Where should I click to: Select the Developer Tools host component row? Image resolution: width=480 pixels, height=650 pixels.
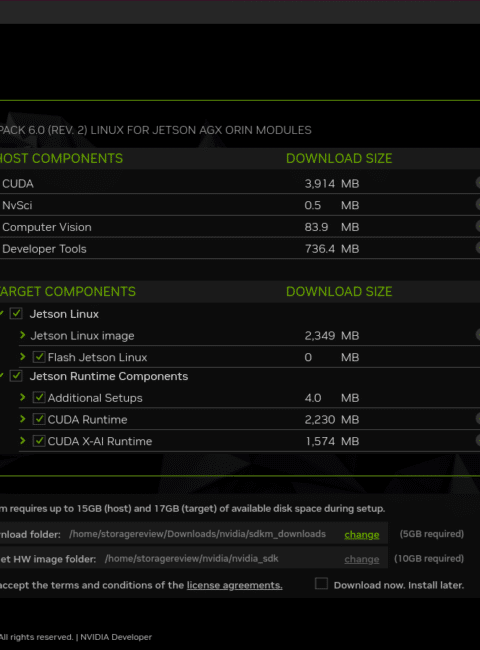240,248
